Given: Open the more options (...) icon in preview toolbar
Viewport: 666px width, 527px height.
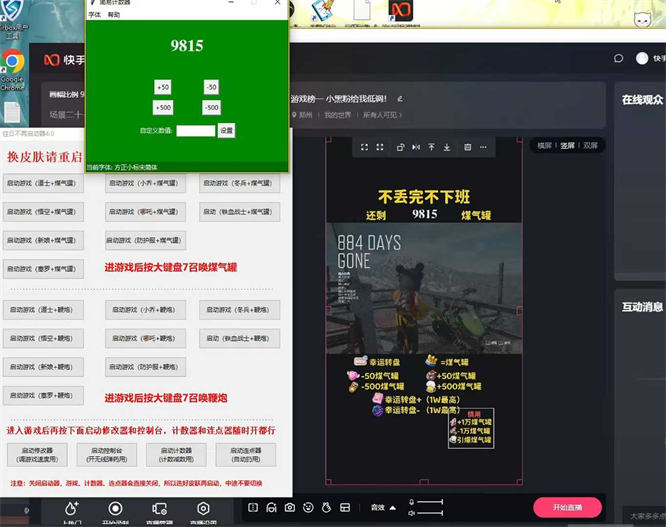Looking at the screenshot, I should pyautogui.click(x=483, y=147).
